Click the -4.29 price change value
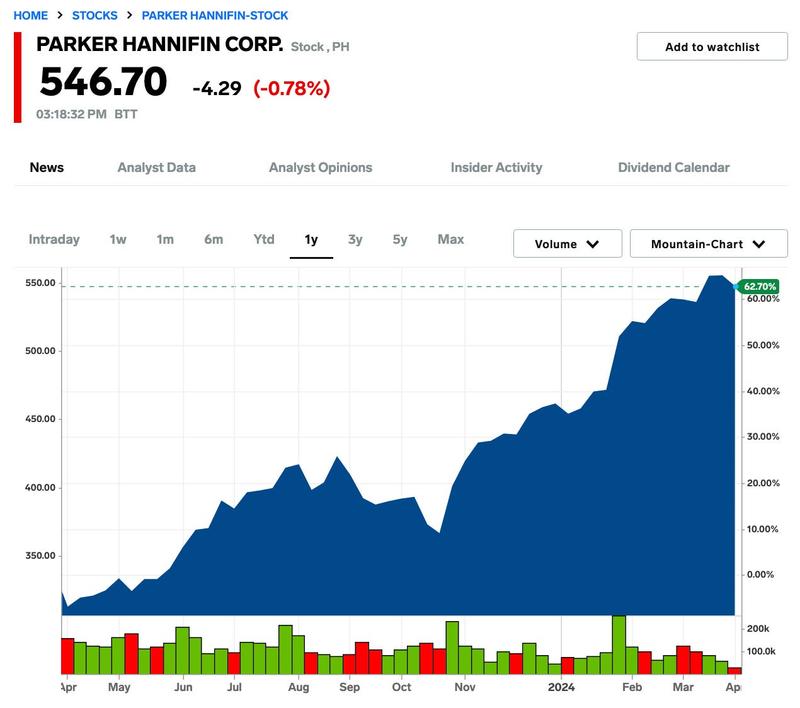The width and height of the screenshot is (800, 708). pyautogui.click(x=217, y=88)
